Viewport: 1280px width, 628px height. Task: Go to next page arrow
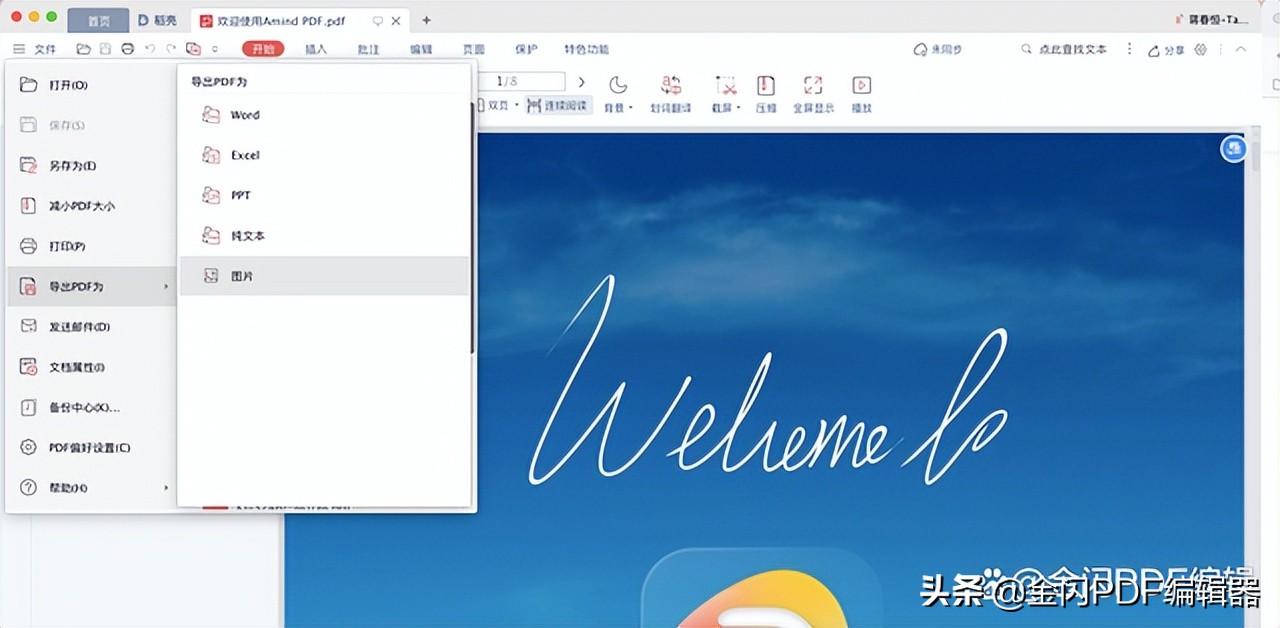click(x=582, y=82)
